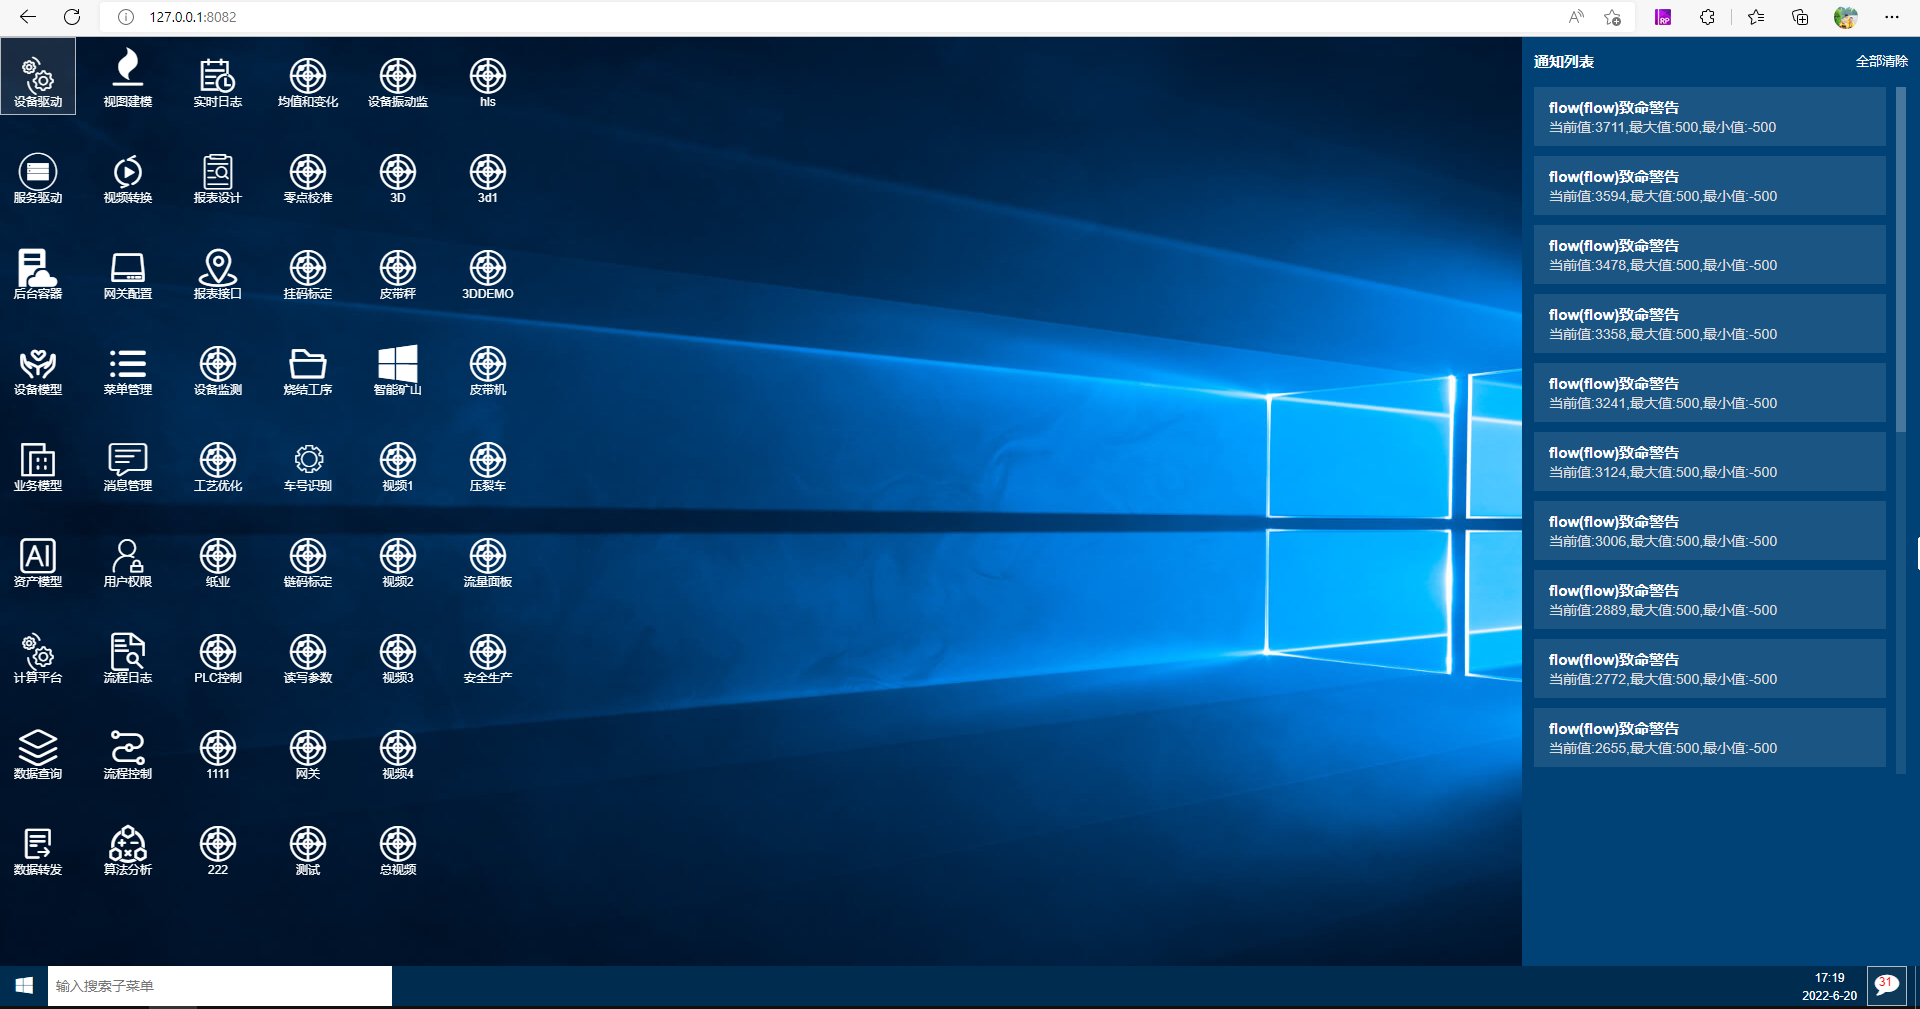Viewport: 1920px width, 1009px height.
Task: Select the flow alert with value 3358
Action: pos(1709,324)
